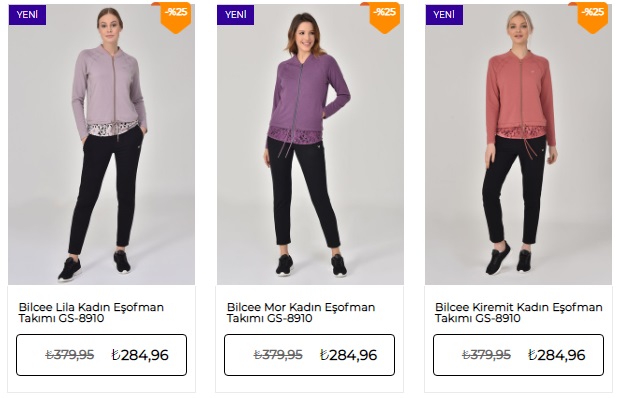Open the Mor tracksuit product image
Screen dimensions: 619x398
click(310, 144)
